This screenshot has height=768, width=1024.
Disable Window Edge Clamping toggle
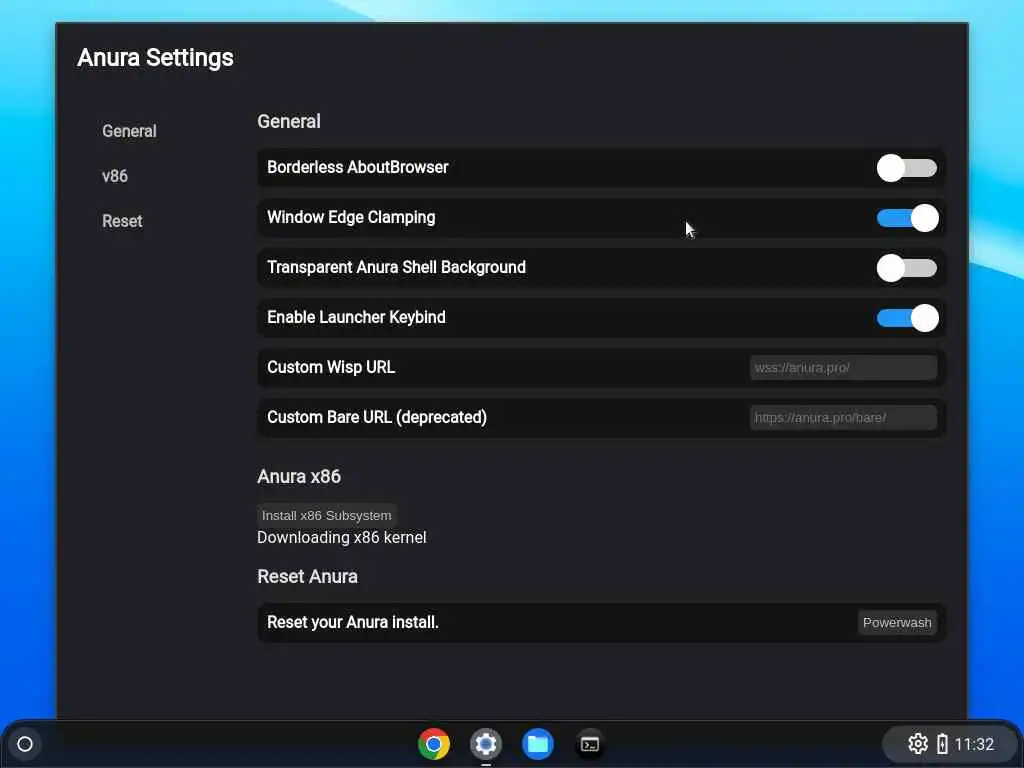[907, 218]
